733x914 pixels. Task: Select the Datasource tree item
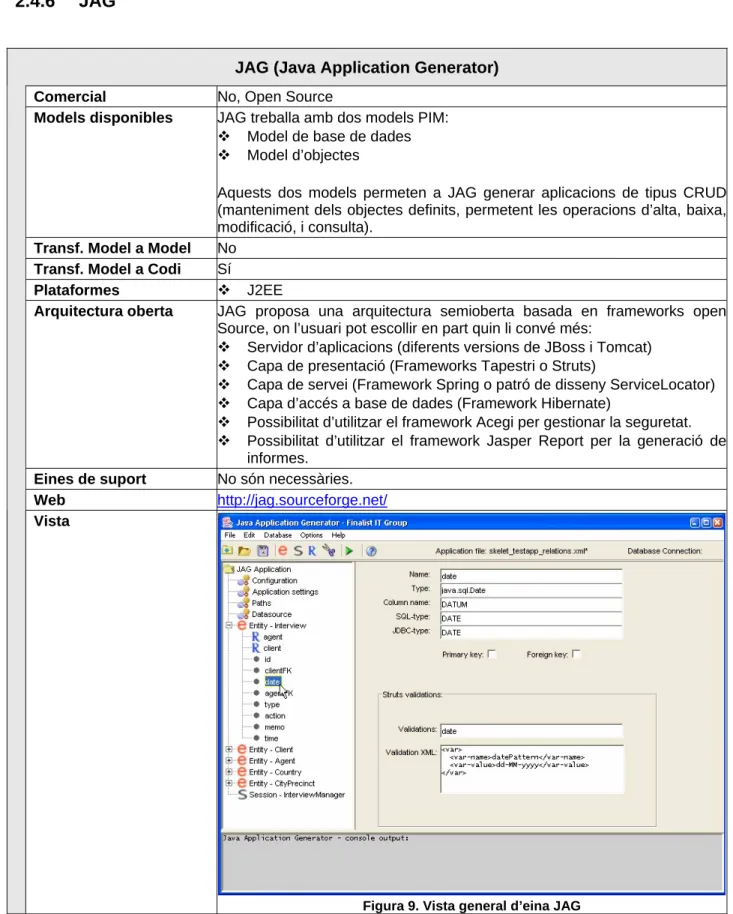271,614
